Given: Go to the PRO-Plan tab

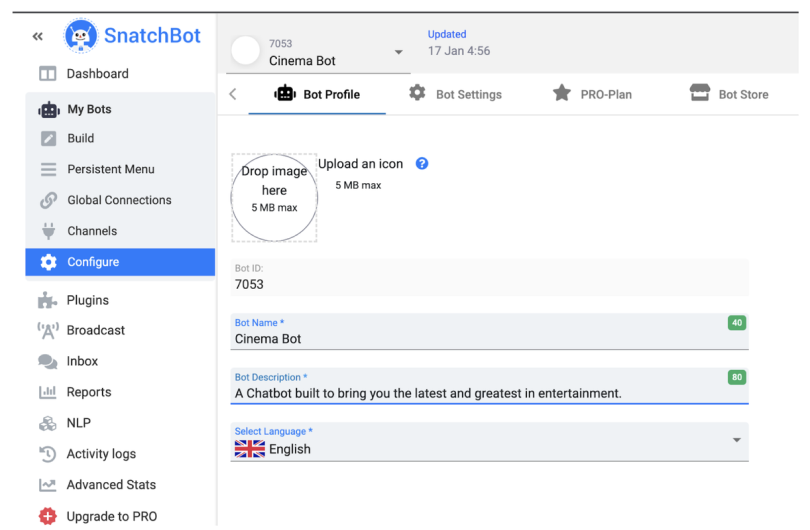Looking at the screenshot, I should (592, 95).
